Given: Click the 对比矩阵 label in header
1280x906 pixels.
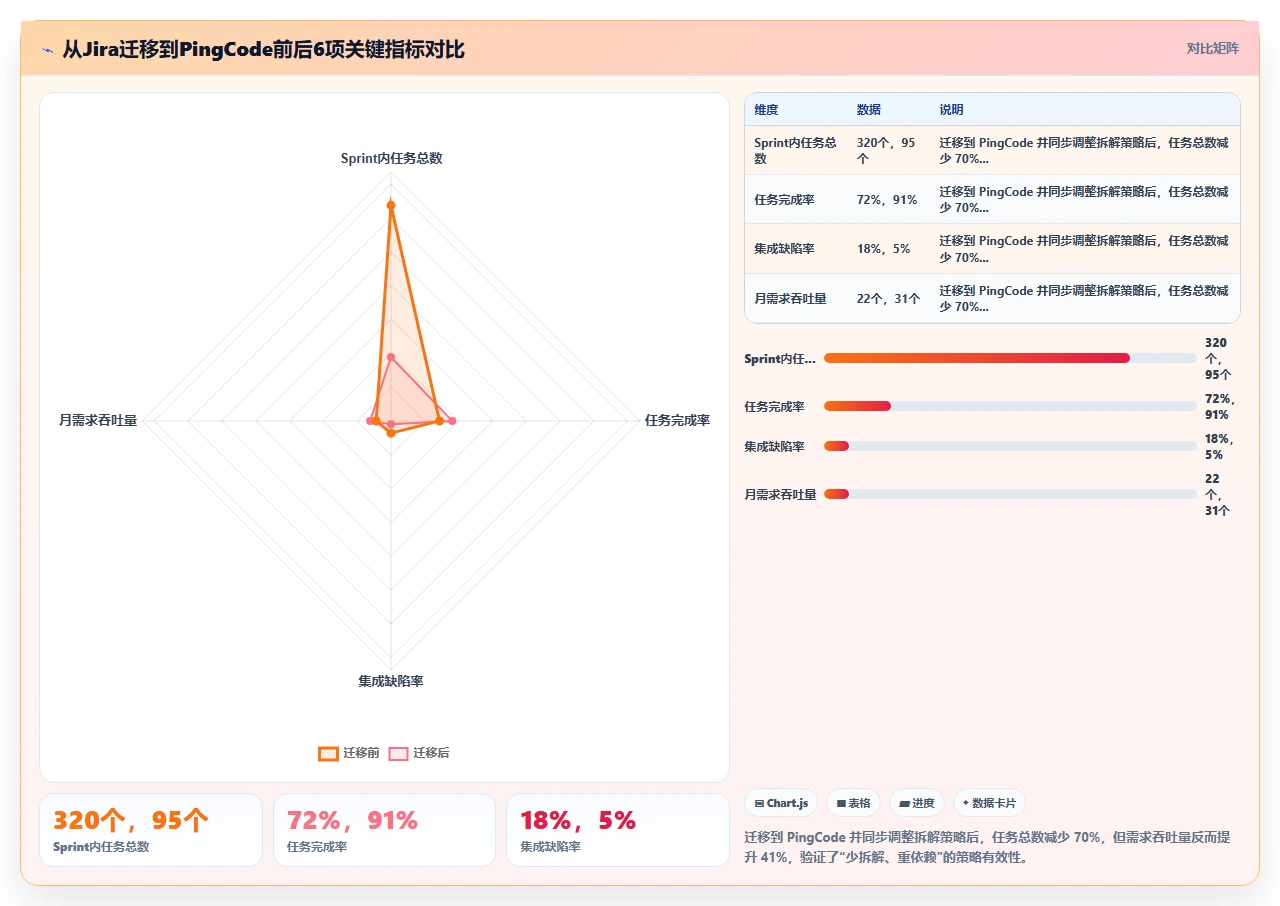Looking at the screenshot, I should click(1212, 48).
